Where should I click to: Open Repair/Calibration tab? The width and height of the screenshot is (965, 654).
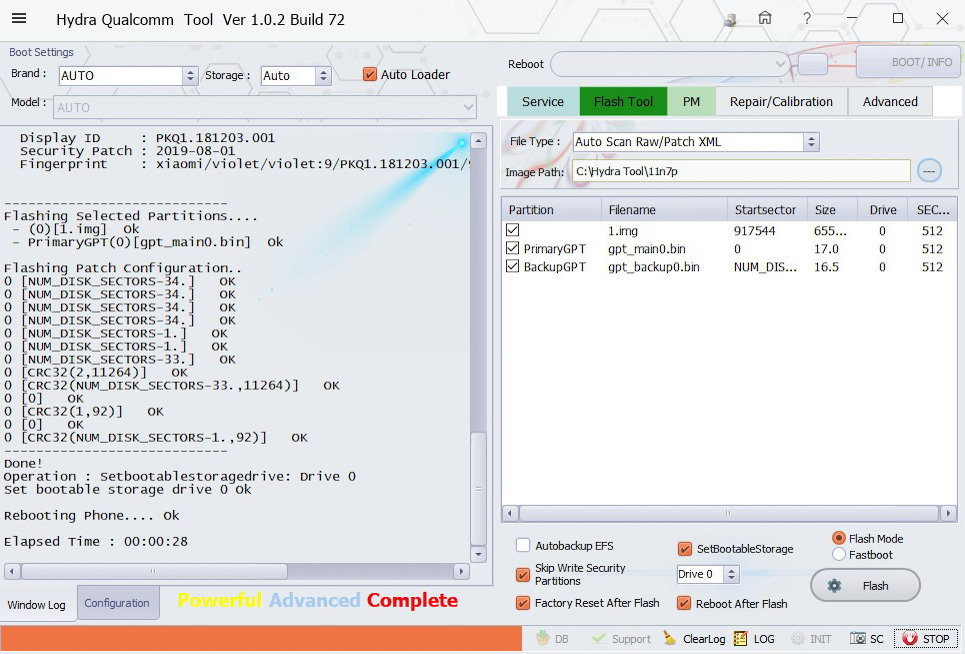[x=781, y=102]
